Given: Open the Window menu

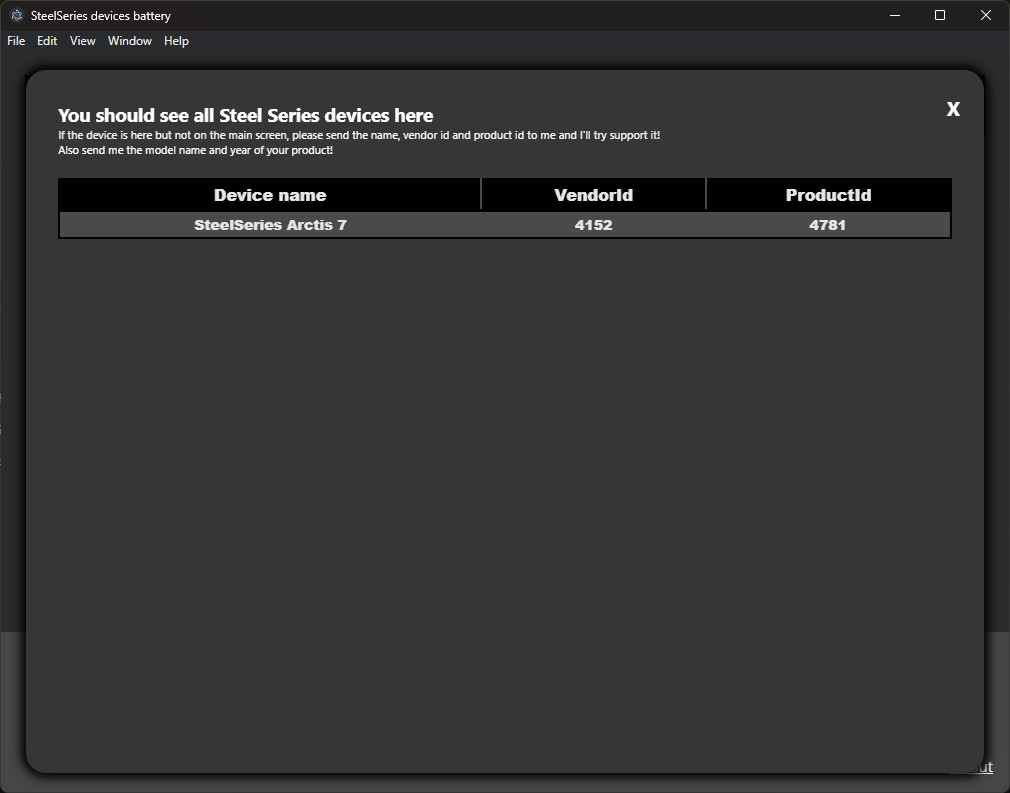Looking at the screenshot, I should (x=129, y=41).
